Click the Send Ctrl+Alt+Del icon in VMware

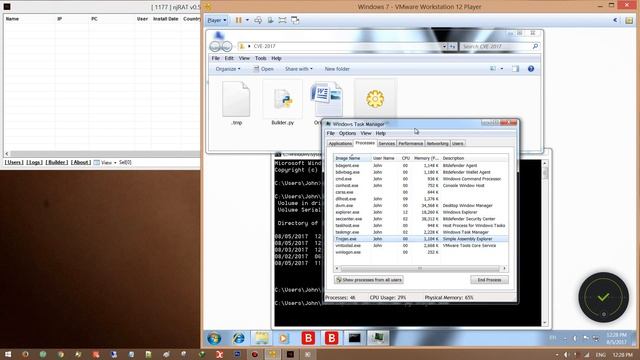tap(258, 20)
